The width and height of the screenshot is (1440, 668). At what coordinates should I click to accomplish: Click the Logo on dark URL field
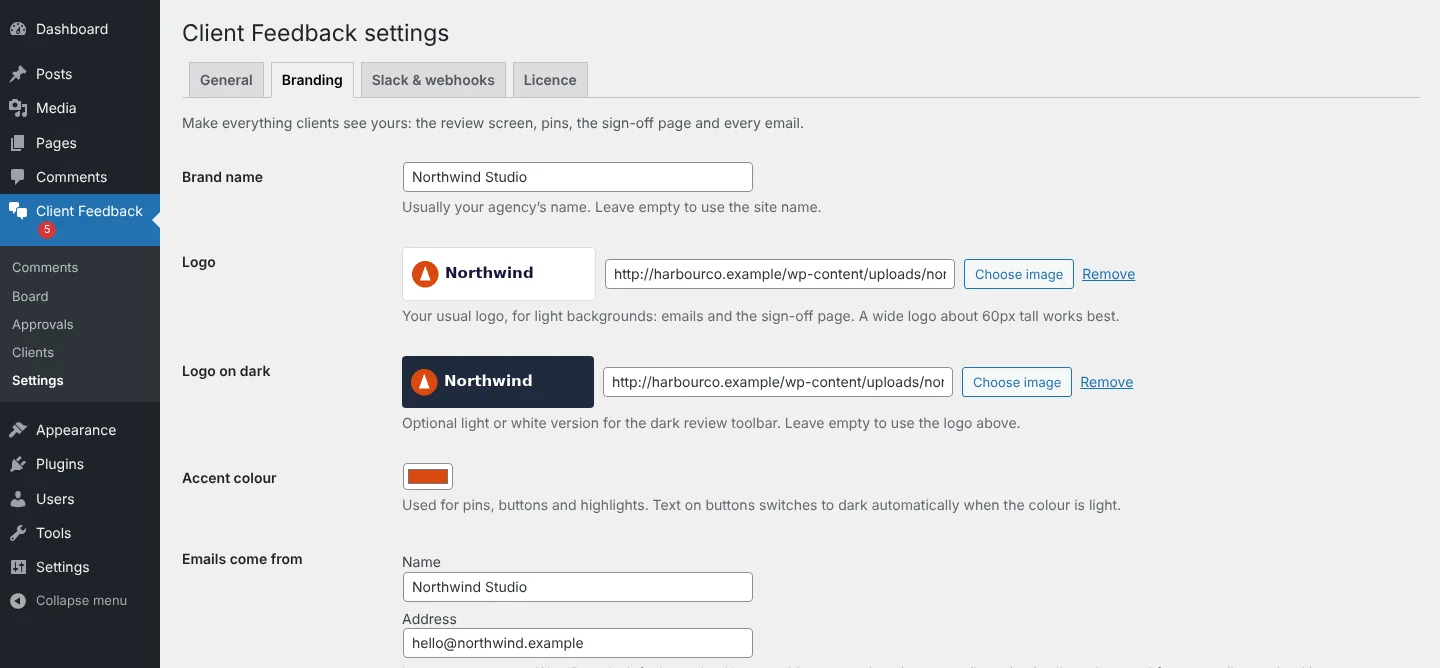tap(778, 382)
